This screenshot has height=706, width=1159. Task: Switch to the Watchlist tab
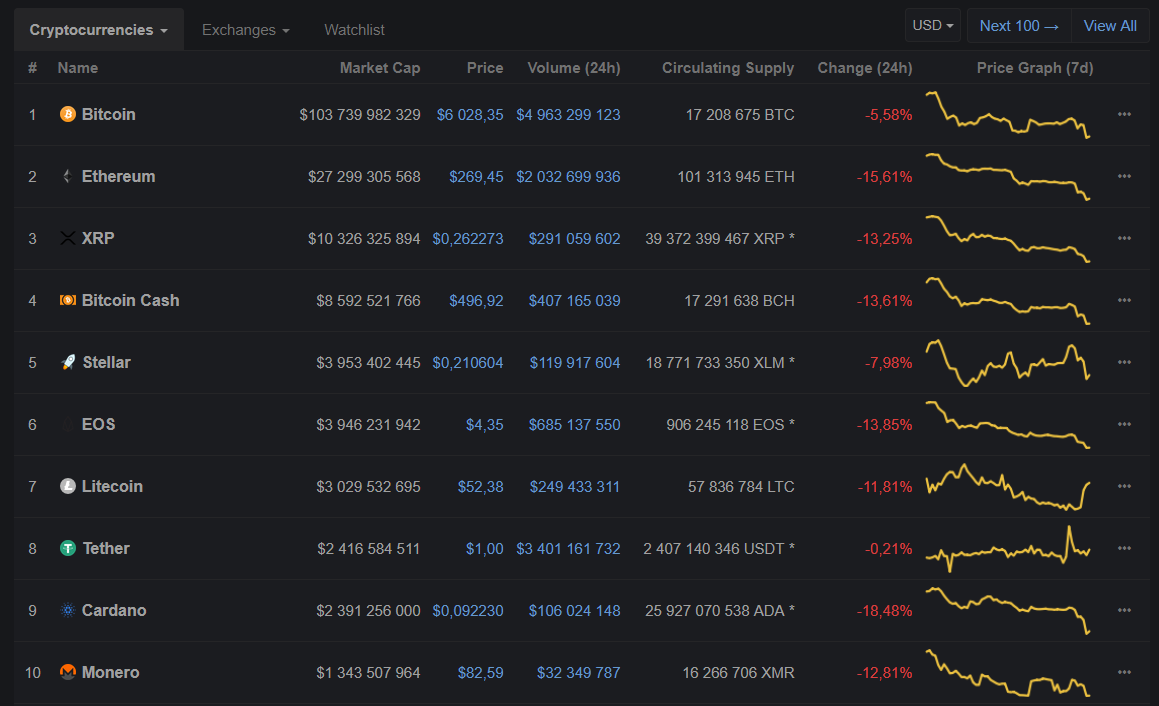[x=354, y=30]
